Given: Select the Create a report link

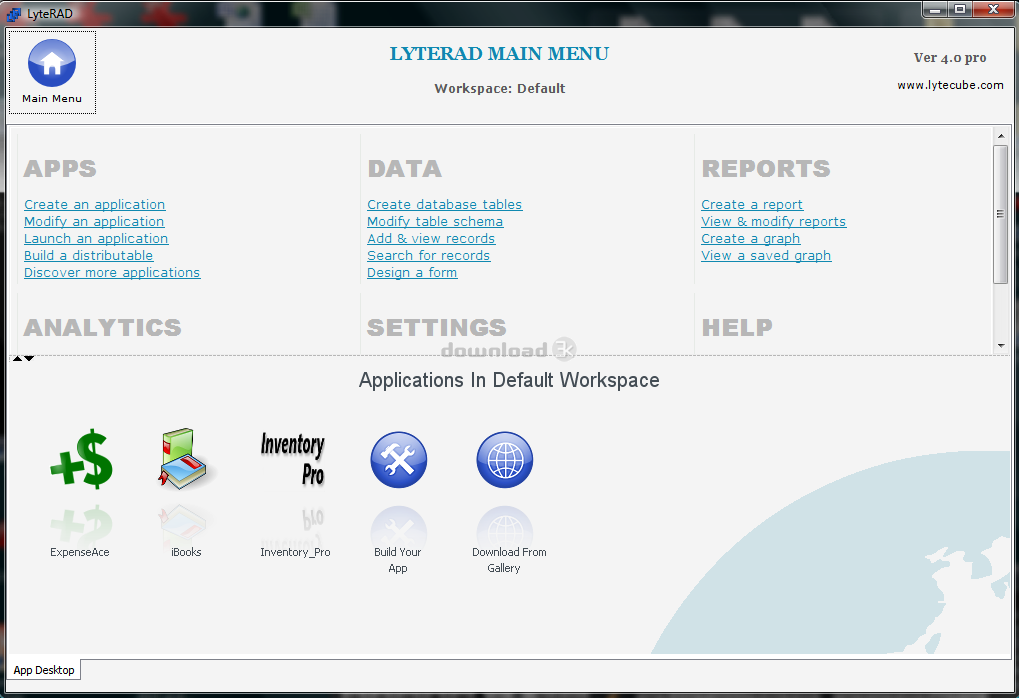Looking at the screenshot, I should pos(752,205).
